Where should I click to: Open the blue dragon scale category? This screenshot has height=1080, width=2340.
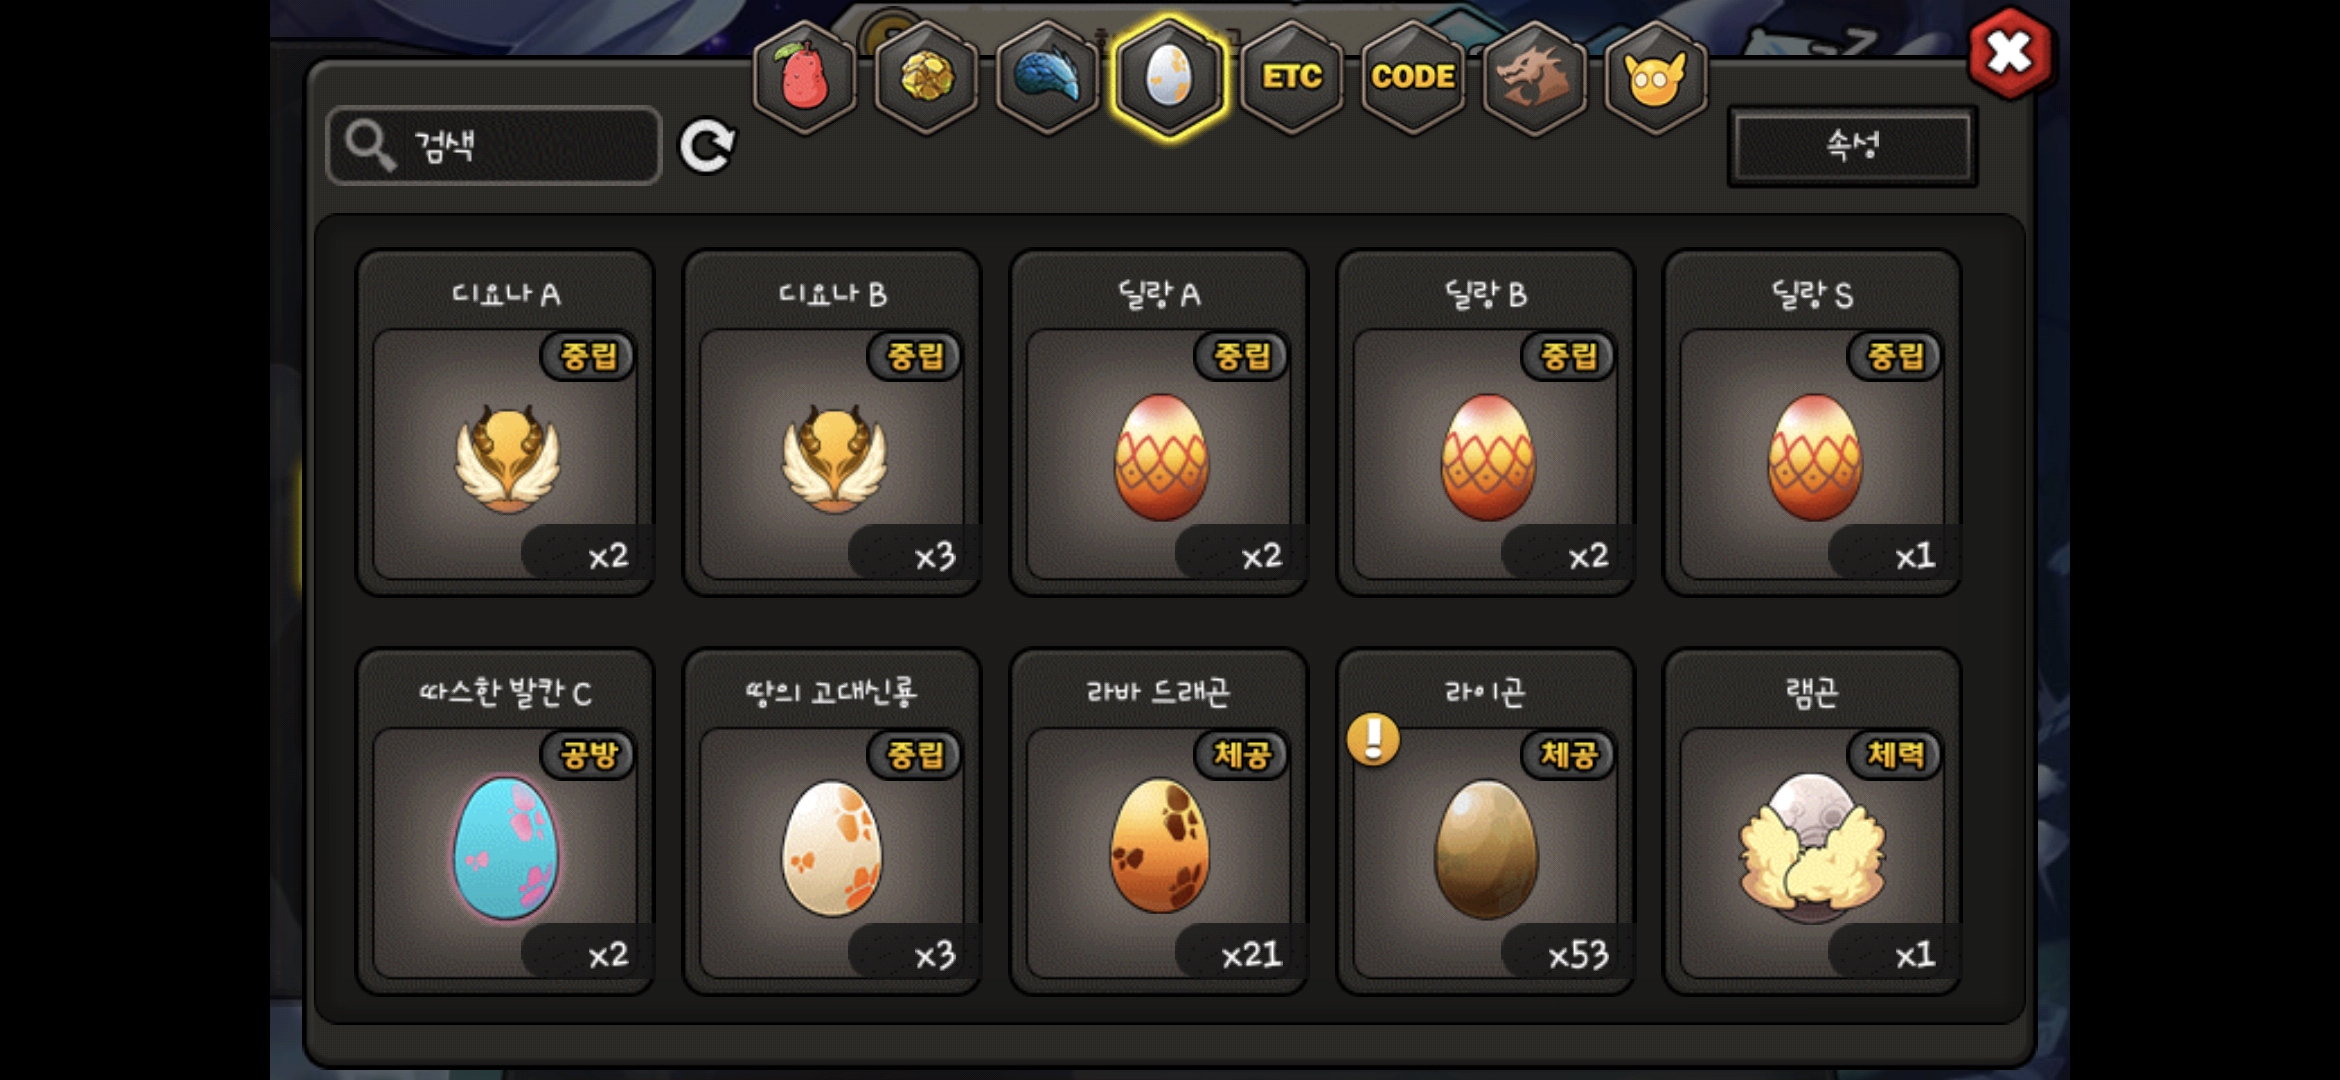[x=1048, y=77]
